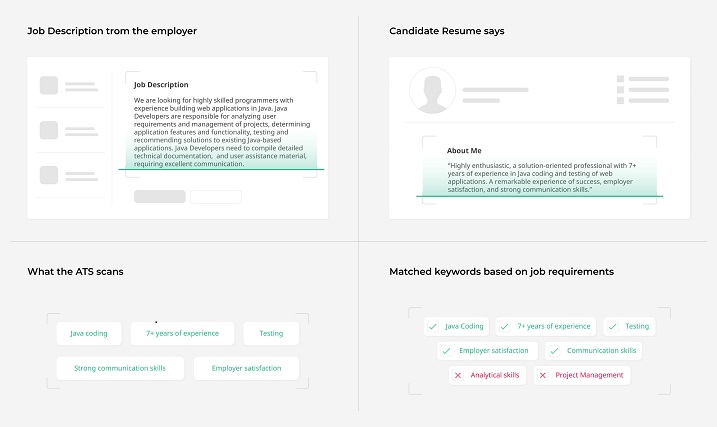Click the checkmark beside Communication skills
Image resolution: width=717 pixels, height=427 pixels.
point(554,351)
